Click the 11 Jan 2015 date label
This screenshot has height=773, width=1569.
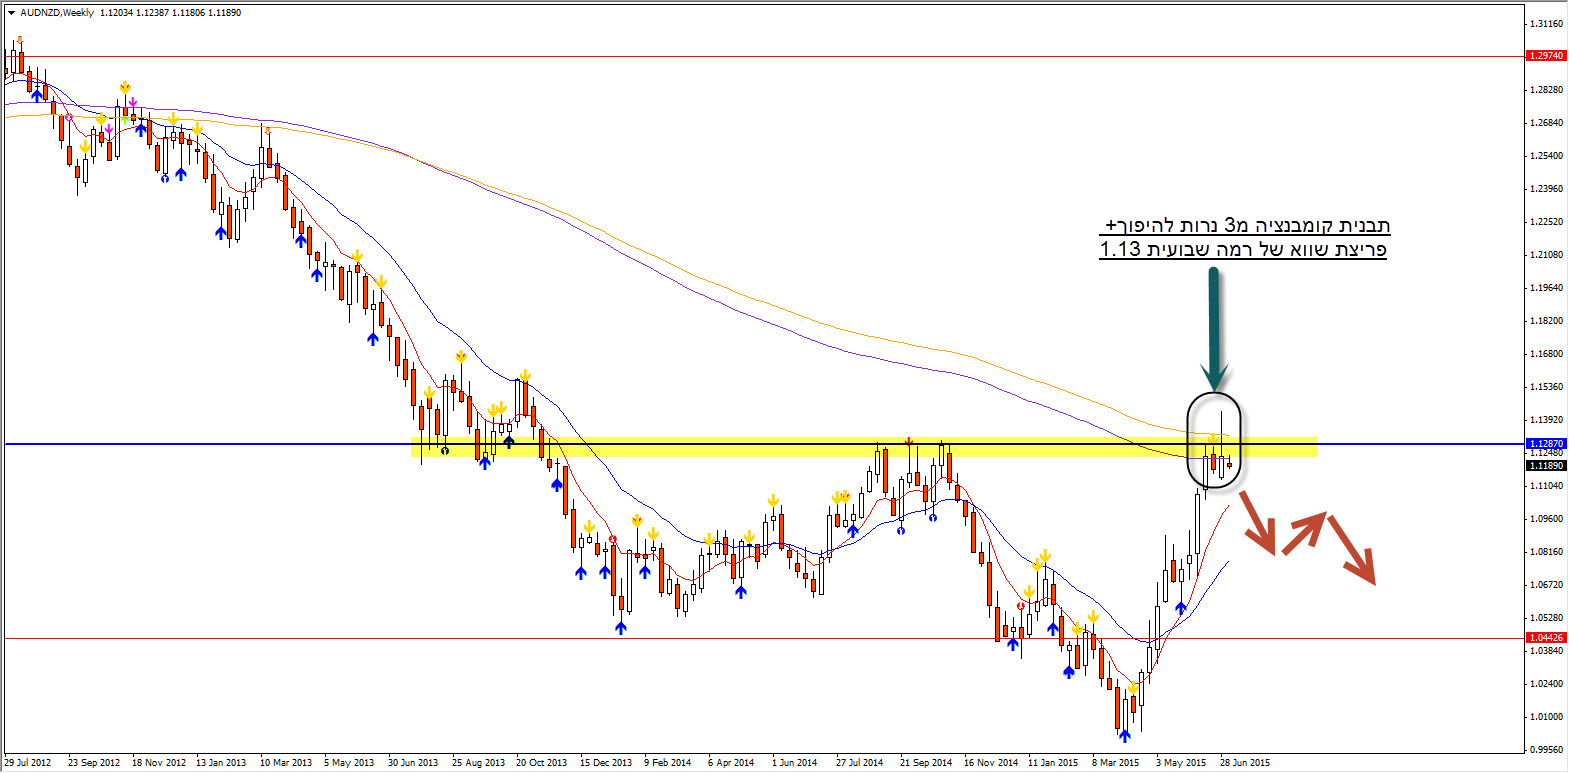pos(1053,763)
